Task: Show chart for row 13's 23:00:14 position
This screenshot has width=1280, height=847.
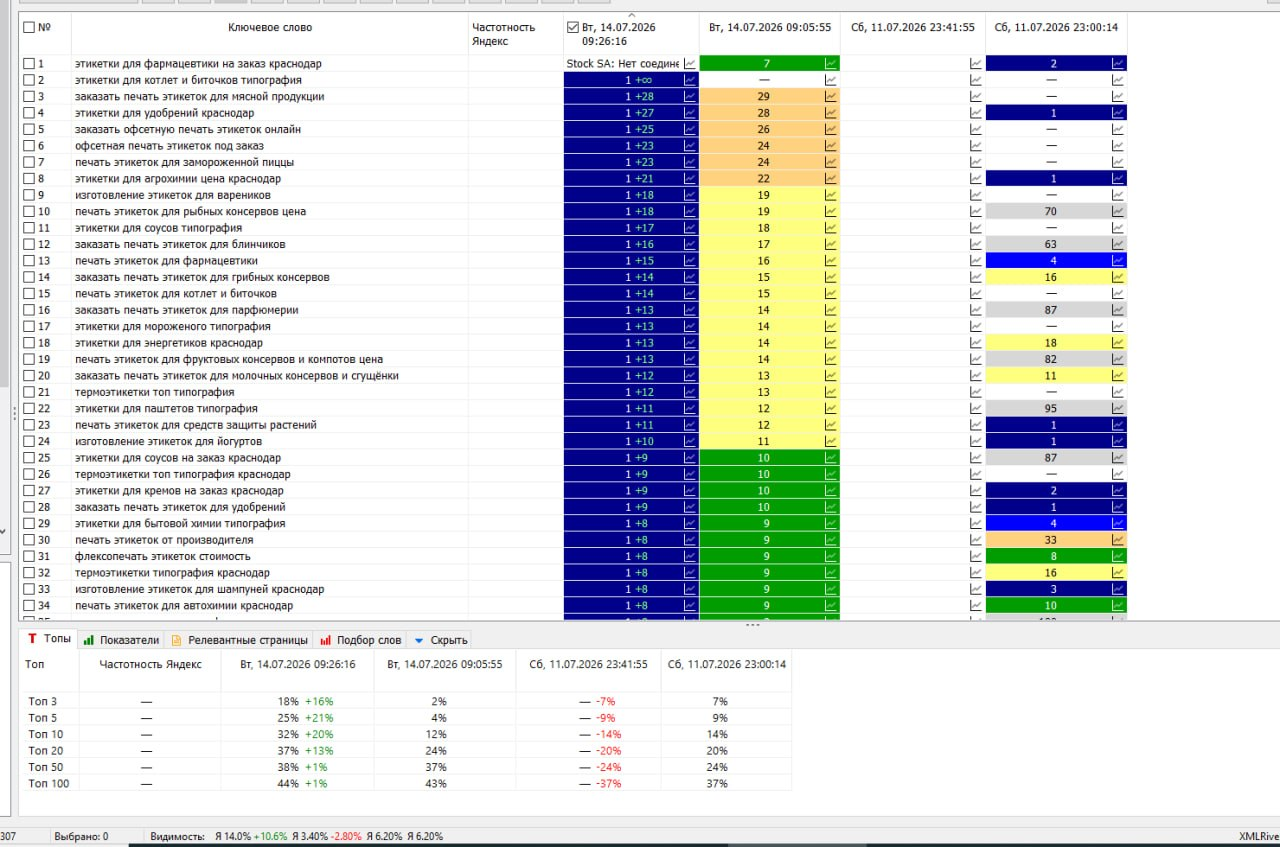Action: pos(1118,260)
